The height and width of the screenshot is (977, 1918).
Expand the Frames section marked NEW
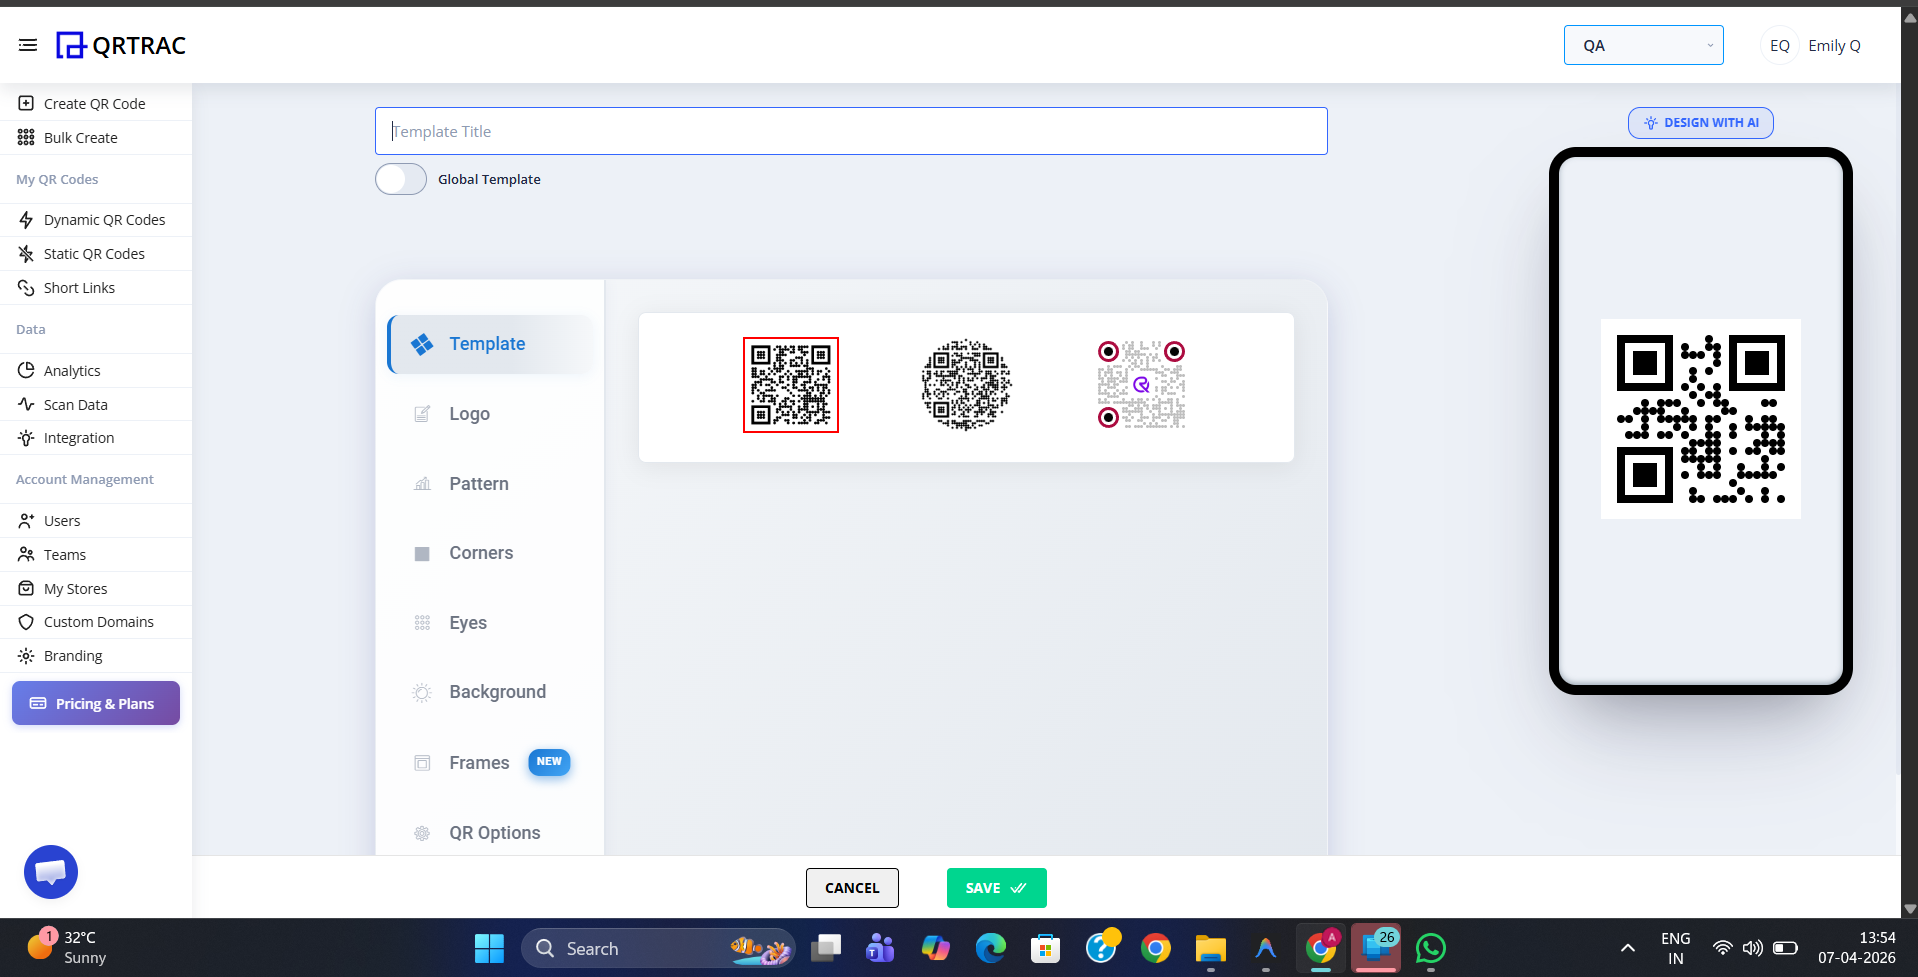tap(479, 762)
